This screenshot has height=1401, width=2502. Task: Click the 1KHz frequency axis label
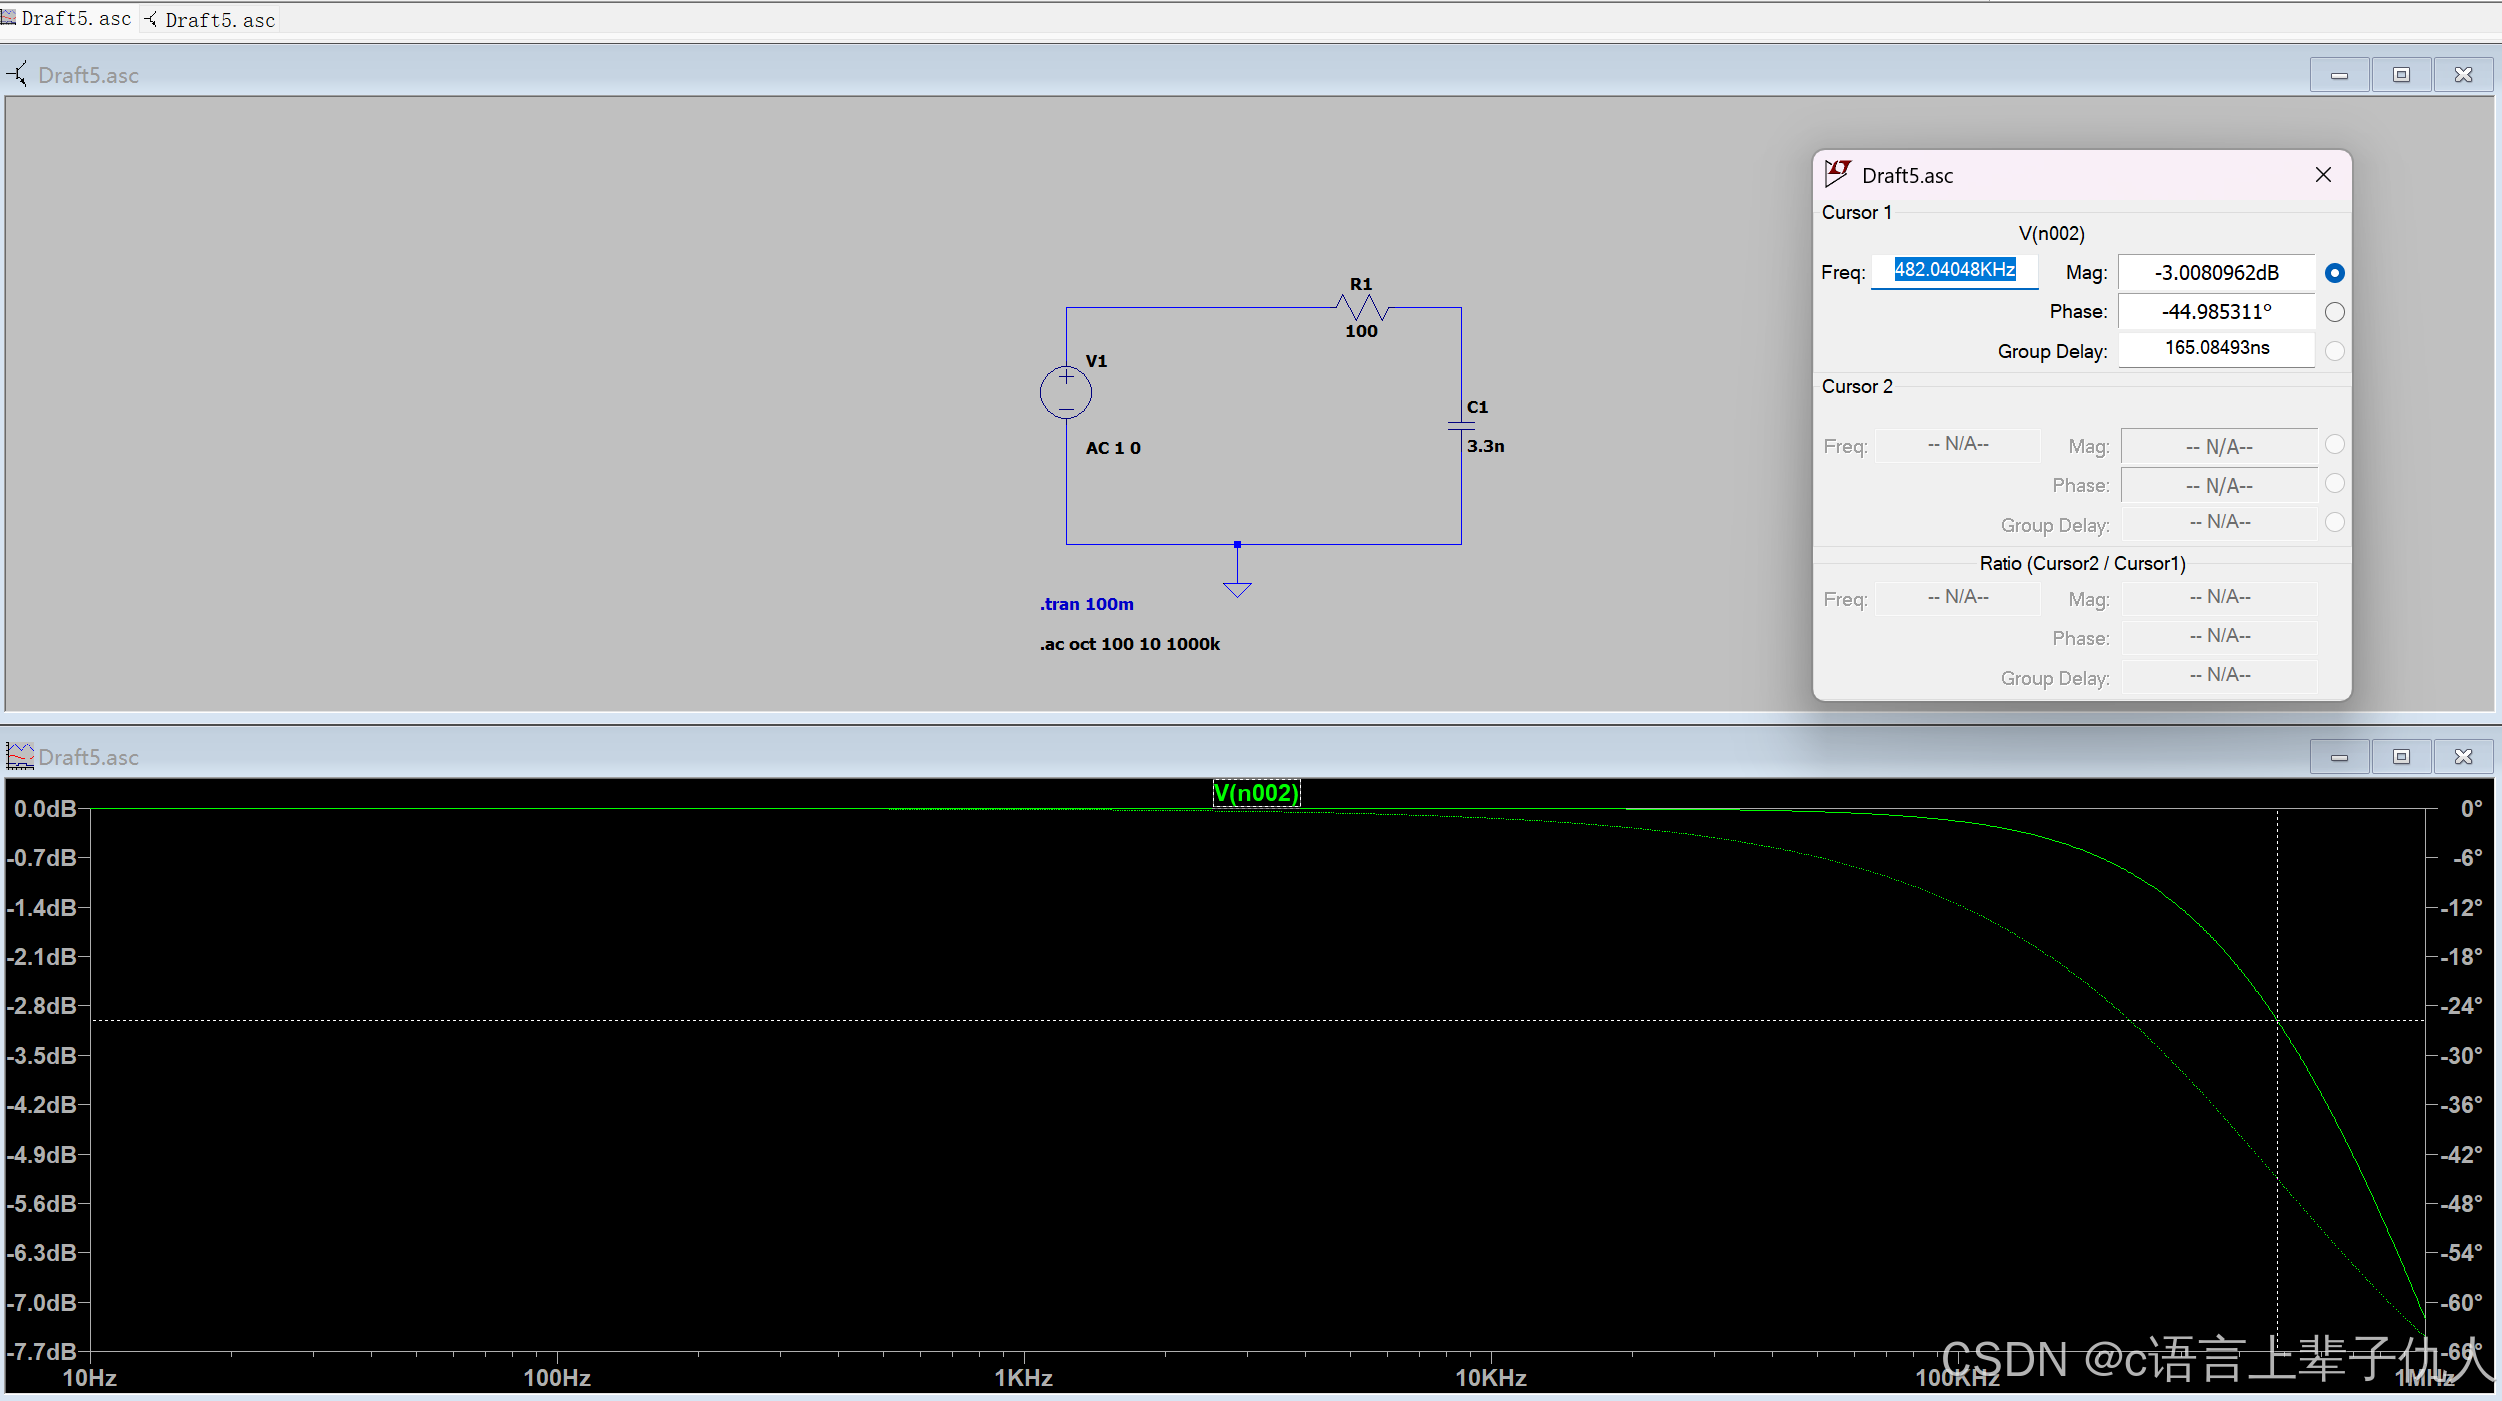click(1023, 1378)
